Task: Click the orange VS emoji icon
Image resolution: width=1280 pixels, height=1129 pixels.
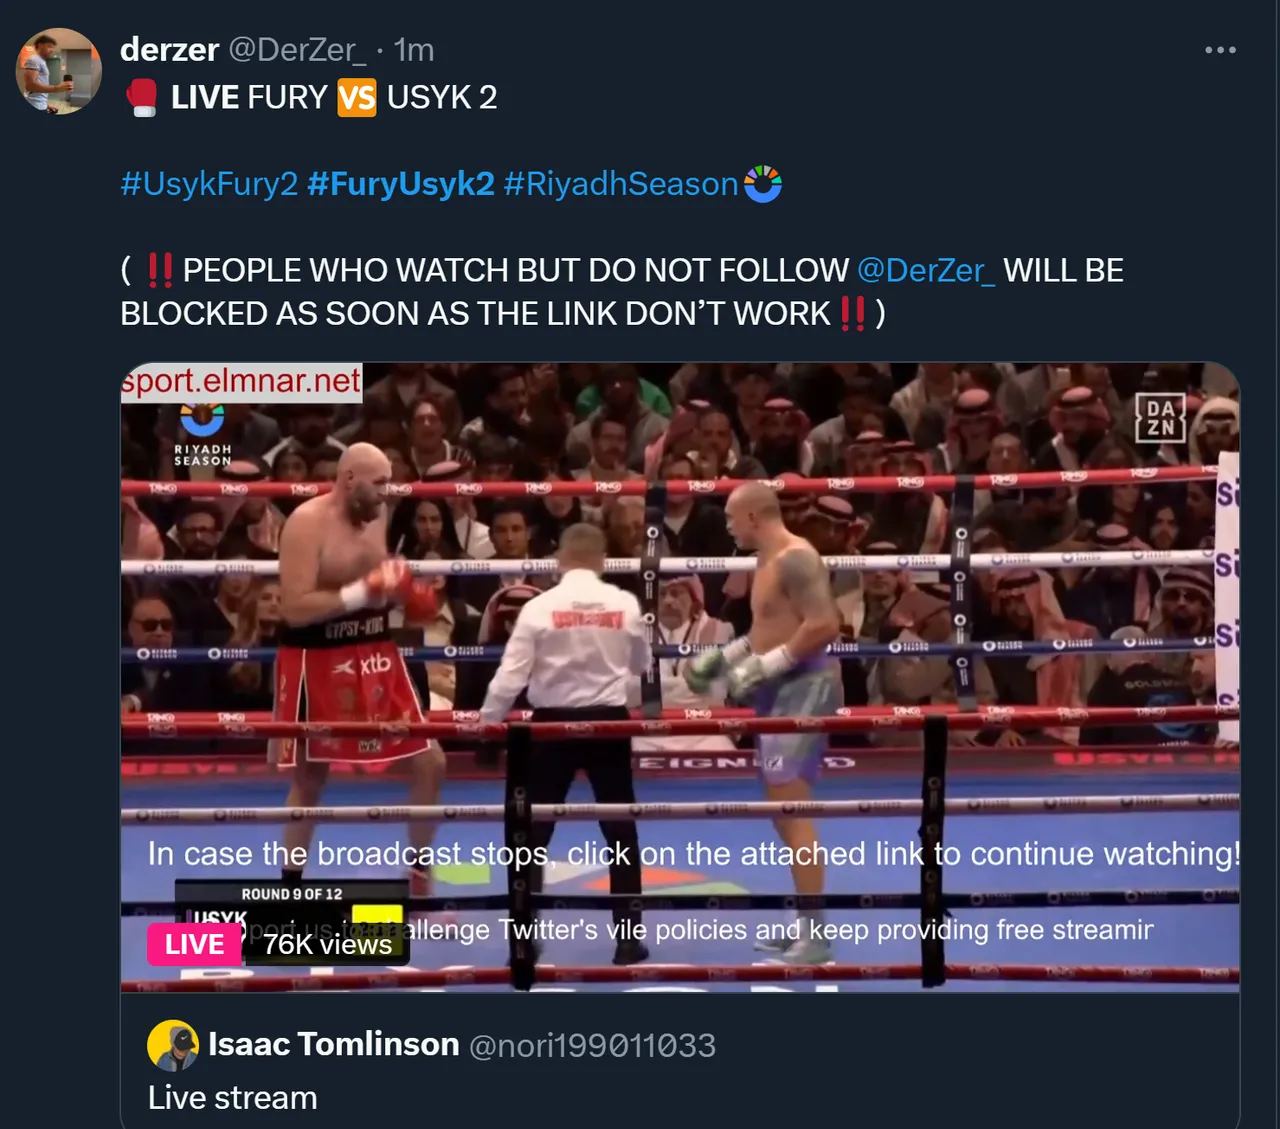Action: click(357, 98)
